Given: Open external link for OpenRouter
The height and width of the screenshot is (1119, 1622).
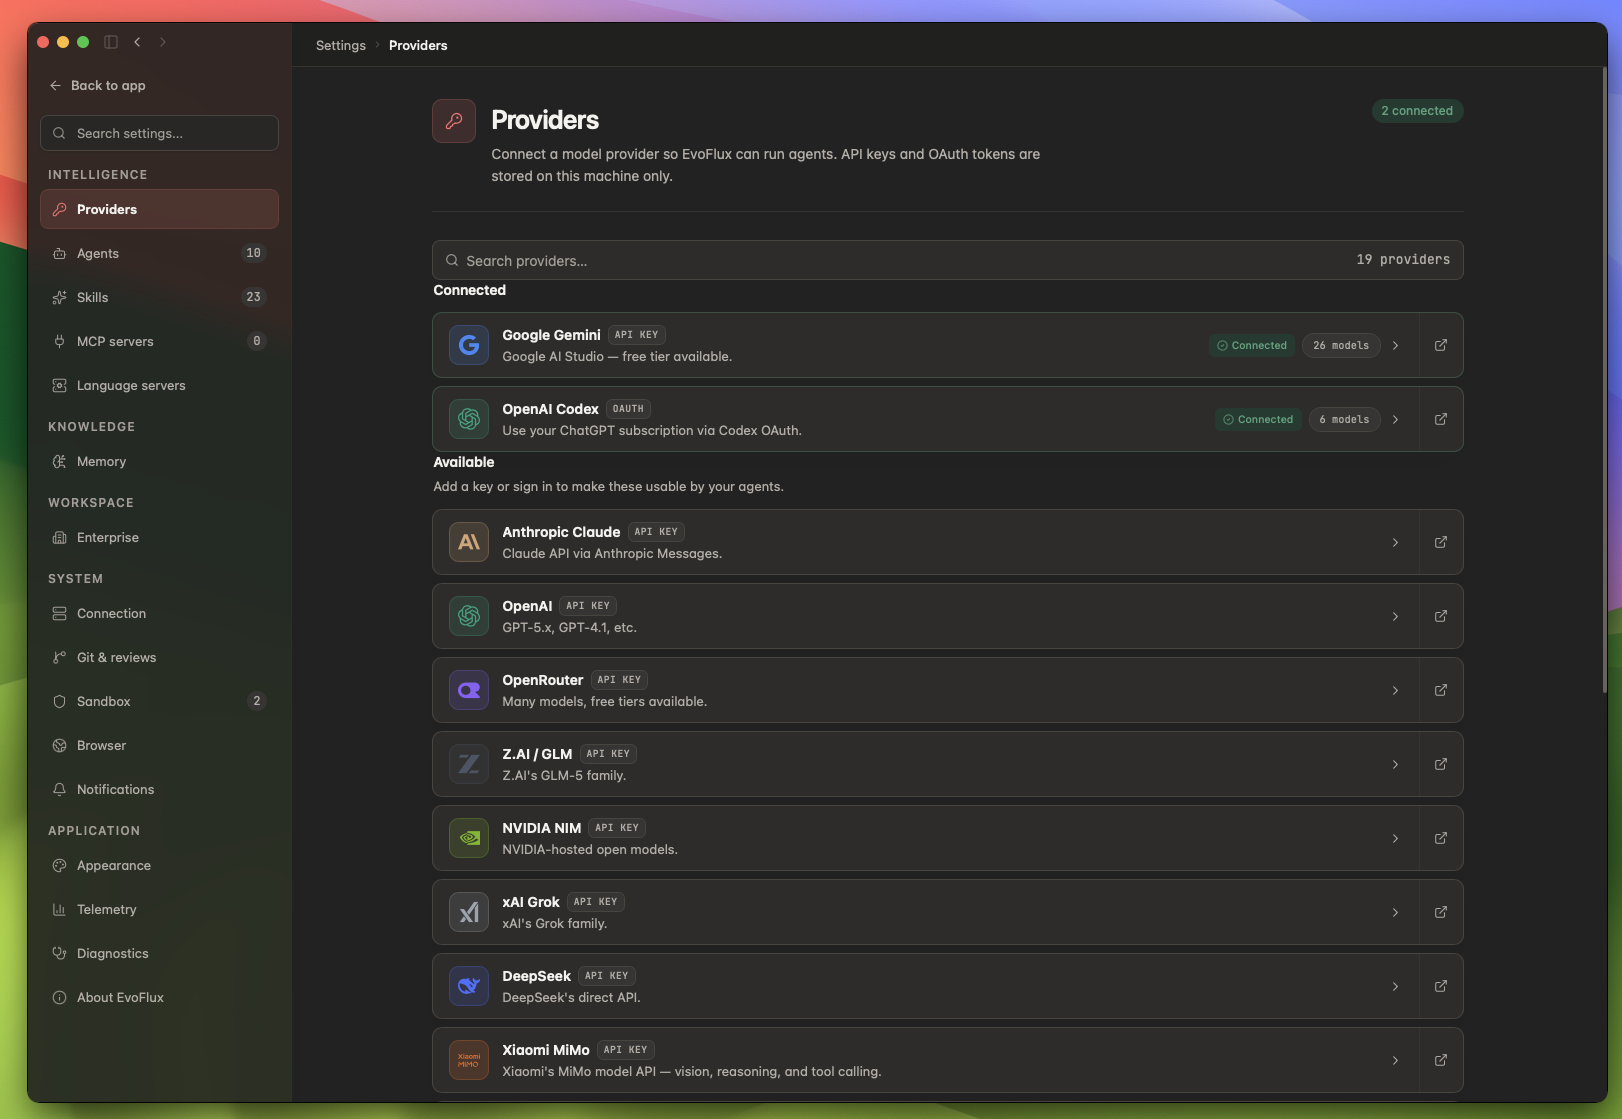Looking at the screenshot, I should (x=1440, y=690).
